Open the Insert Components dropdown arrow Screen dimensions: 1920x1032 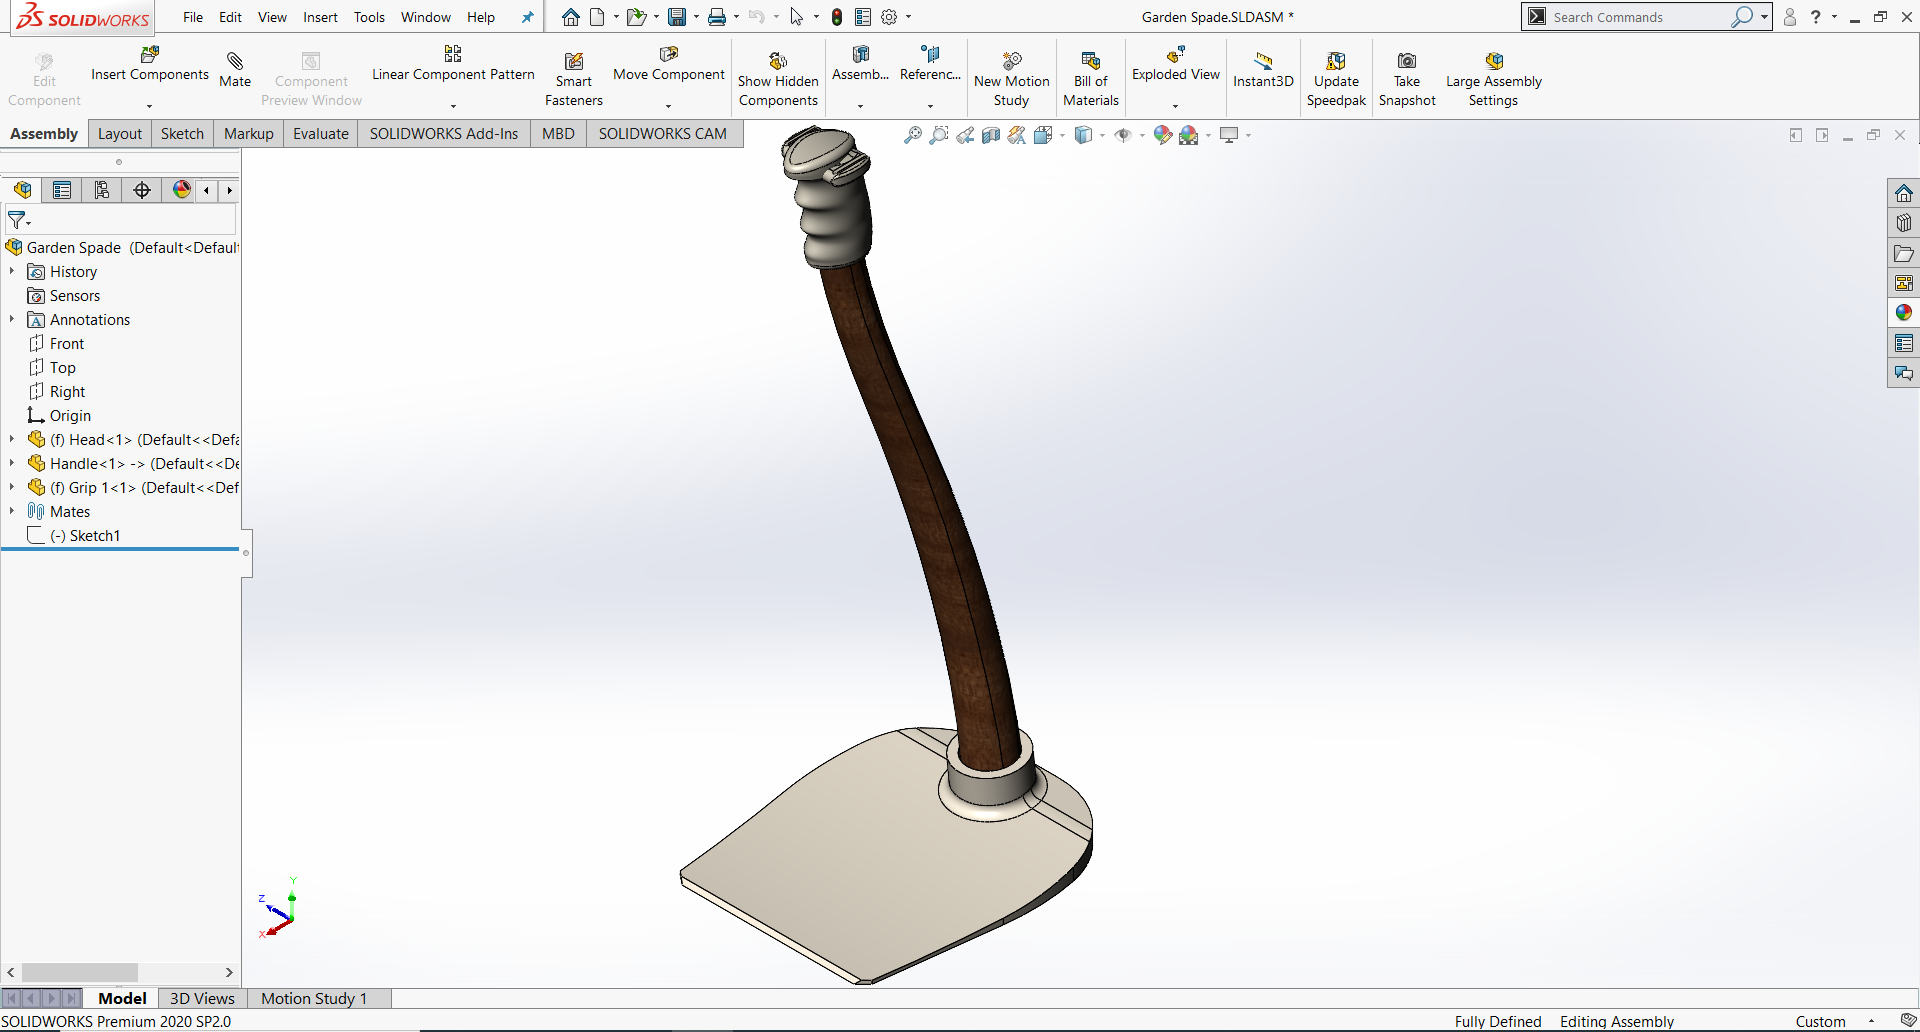pos(150,106)
